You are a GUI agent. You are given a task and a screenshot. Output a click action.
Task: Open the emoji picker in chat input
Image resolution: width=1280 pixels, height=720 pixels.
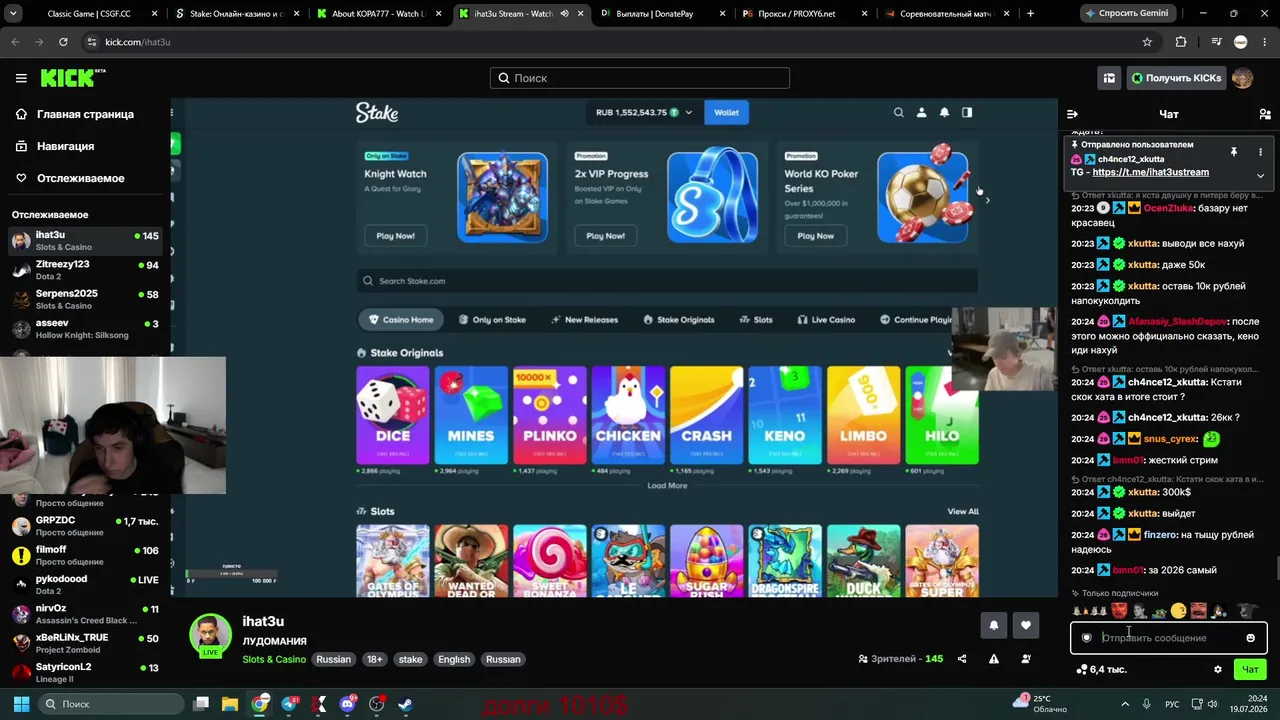click(1250, 638)
